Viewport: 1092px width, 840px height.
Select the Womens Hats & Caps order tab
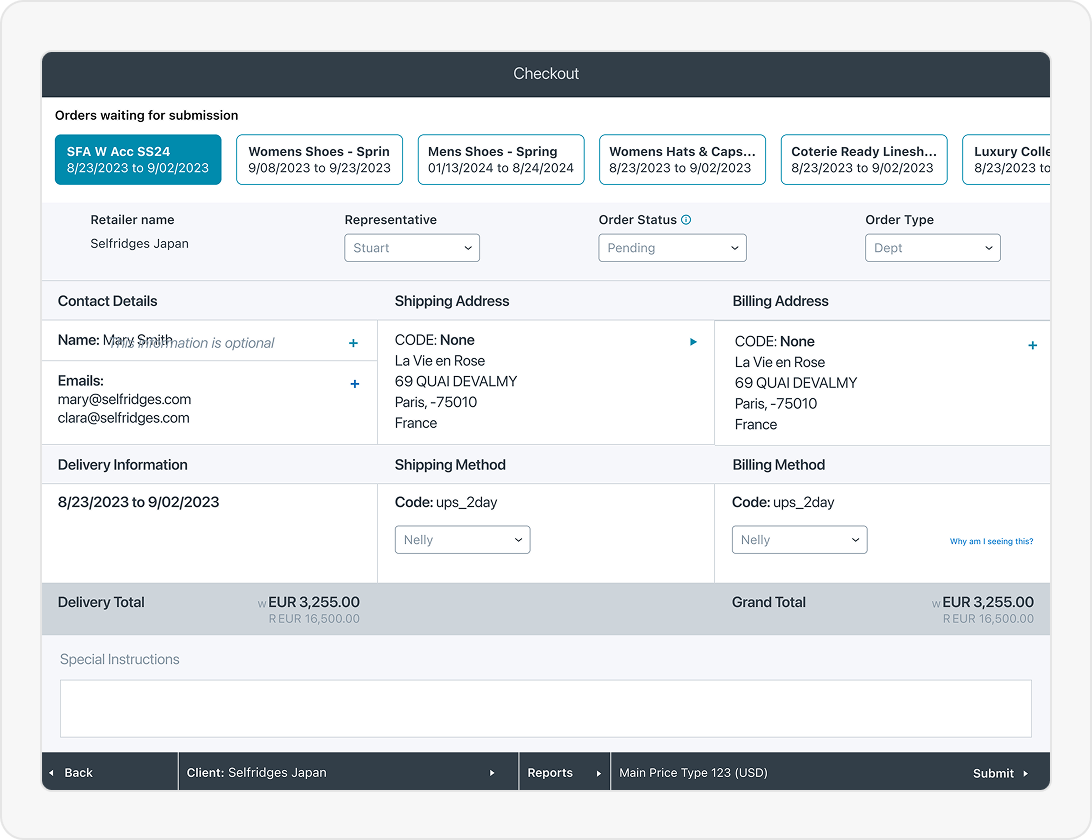click(x=682, y=160)
